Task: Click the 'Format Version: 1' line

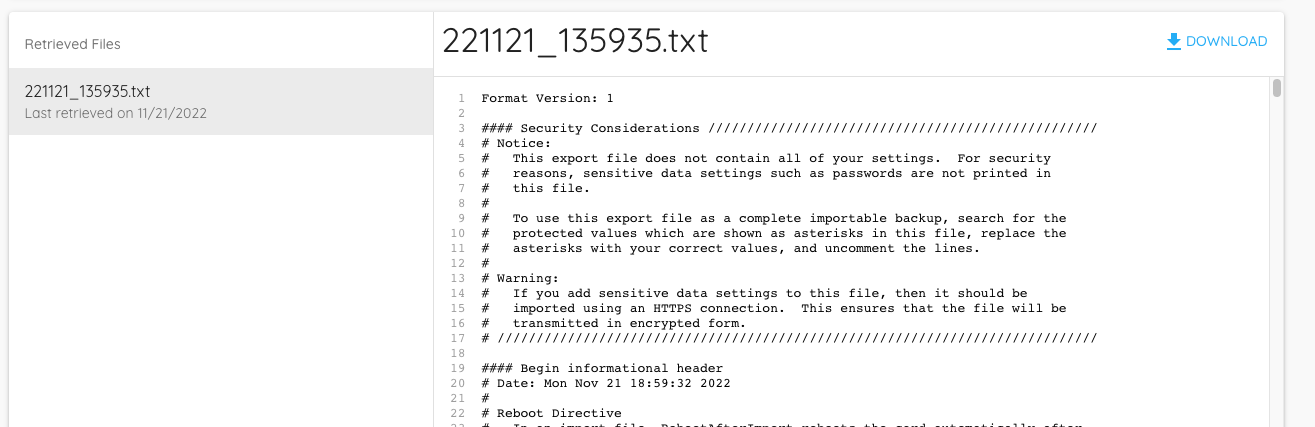Action: point(547,98)
